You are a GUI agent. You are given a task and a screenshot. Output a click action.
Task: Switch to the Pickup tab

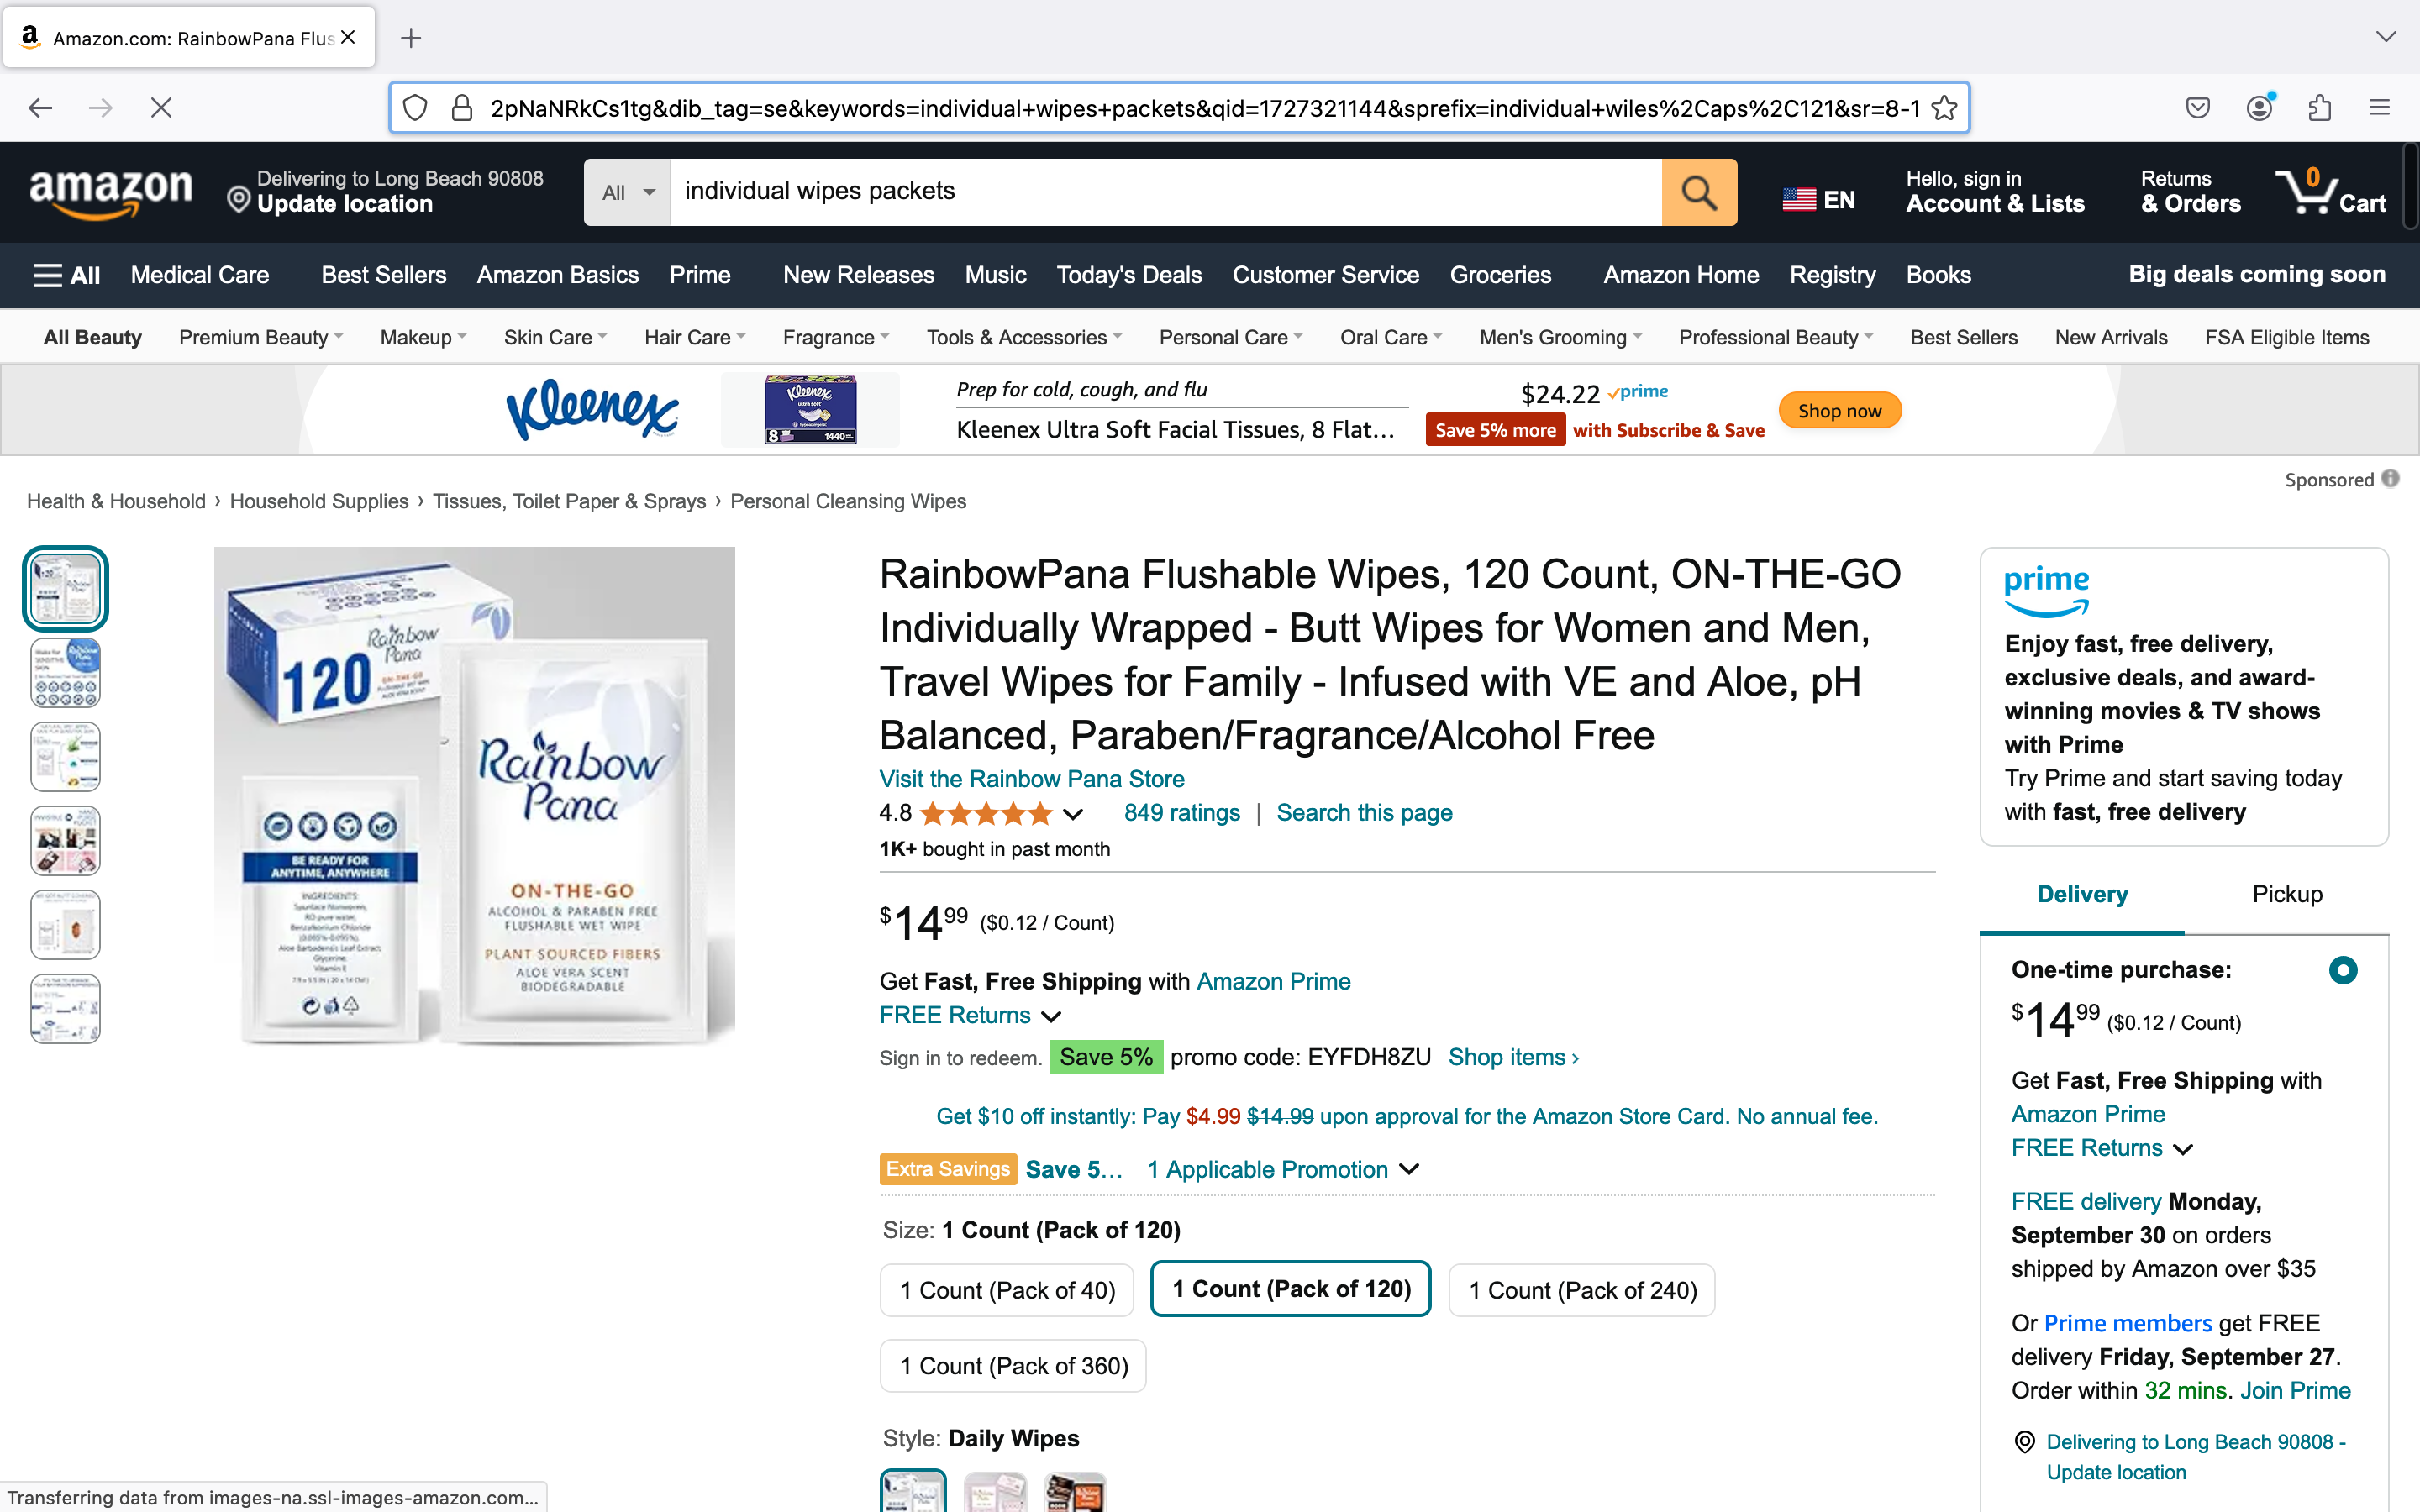pos(2287,894)
